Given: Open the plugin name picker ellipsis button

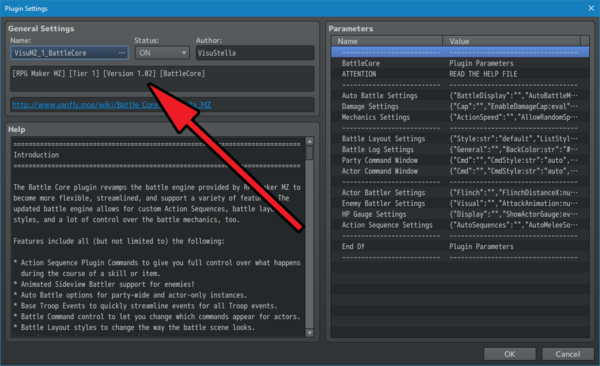Looking at the screenshot, I should (122, 53).
